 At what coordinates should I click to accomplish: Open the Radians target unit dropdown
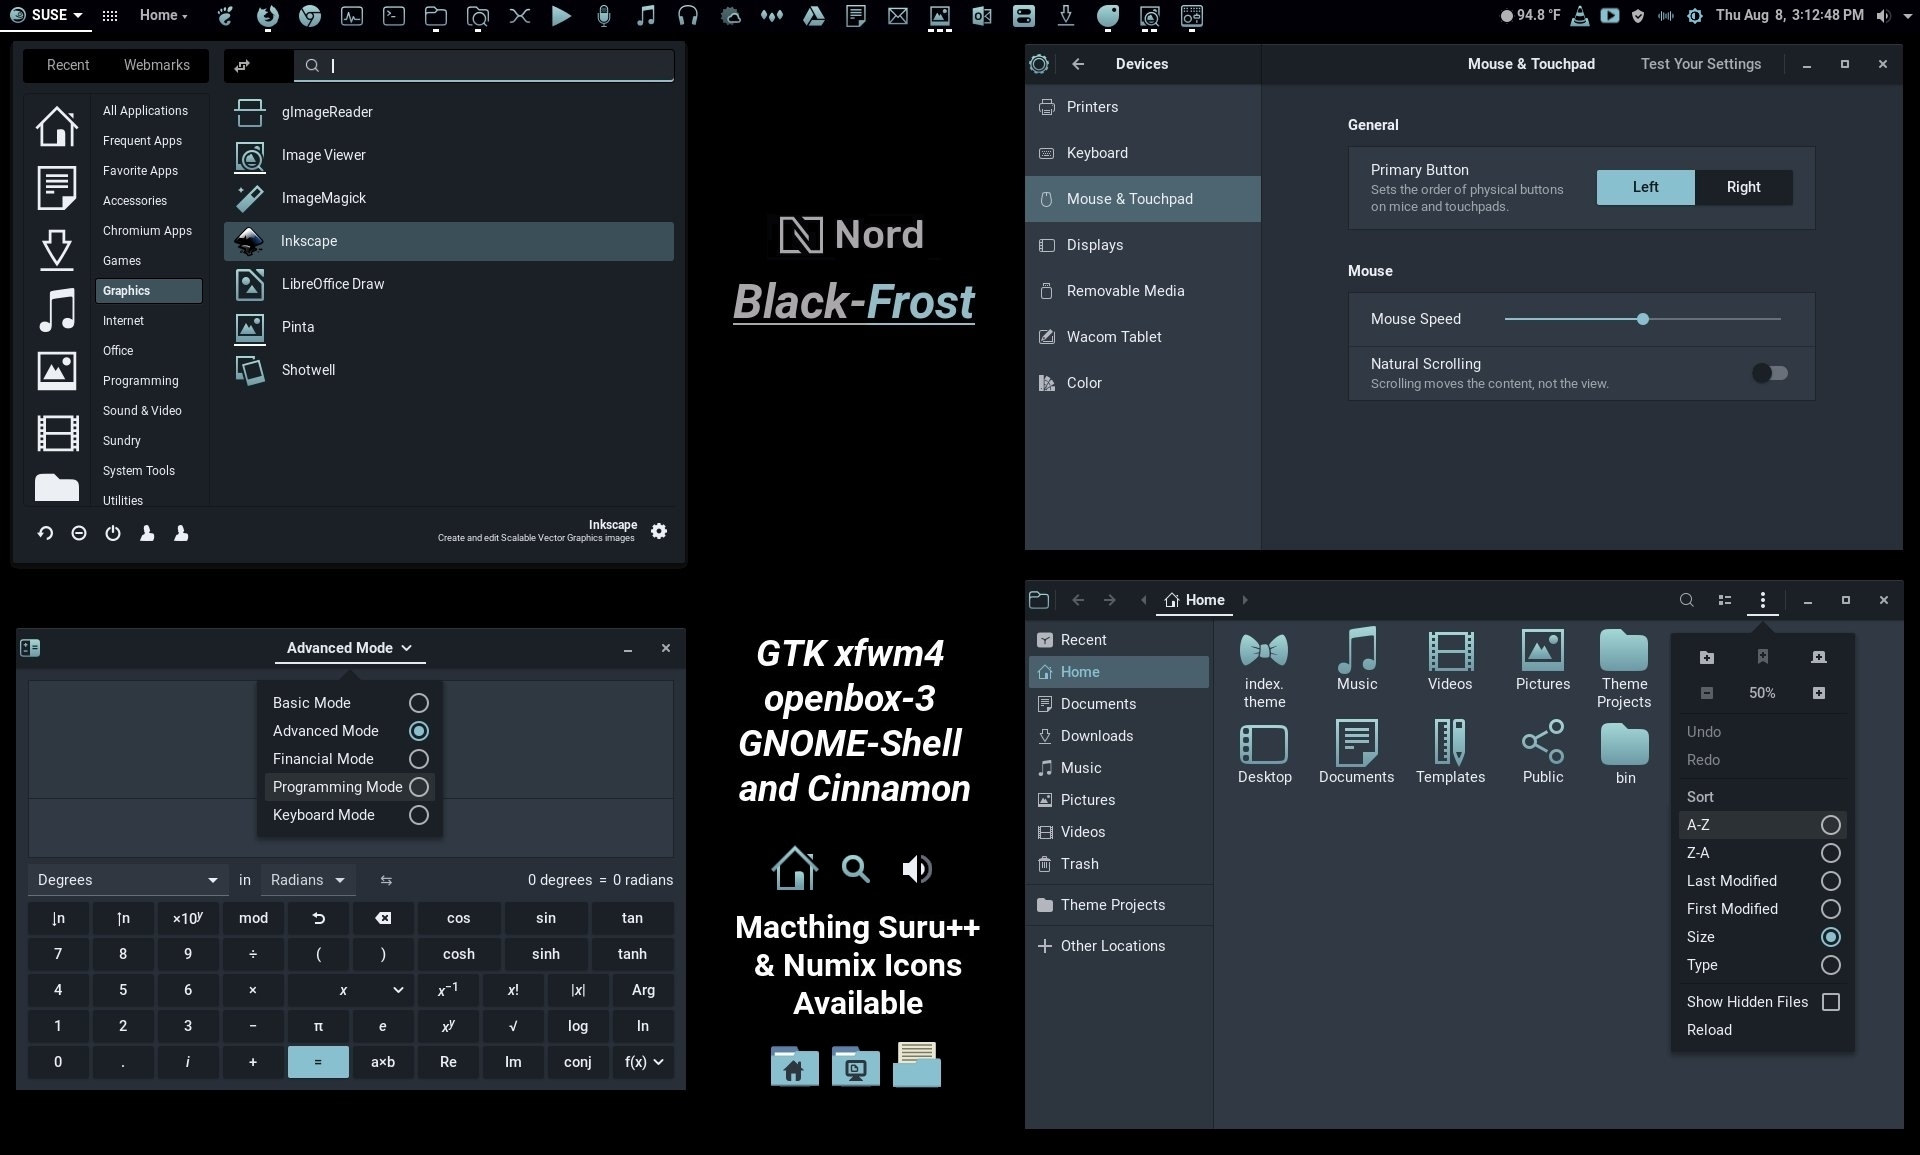click(x=308, y=880)
